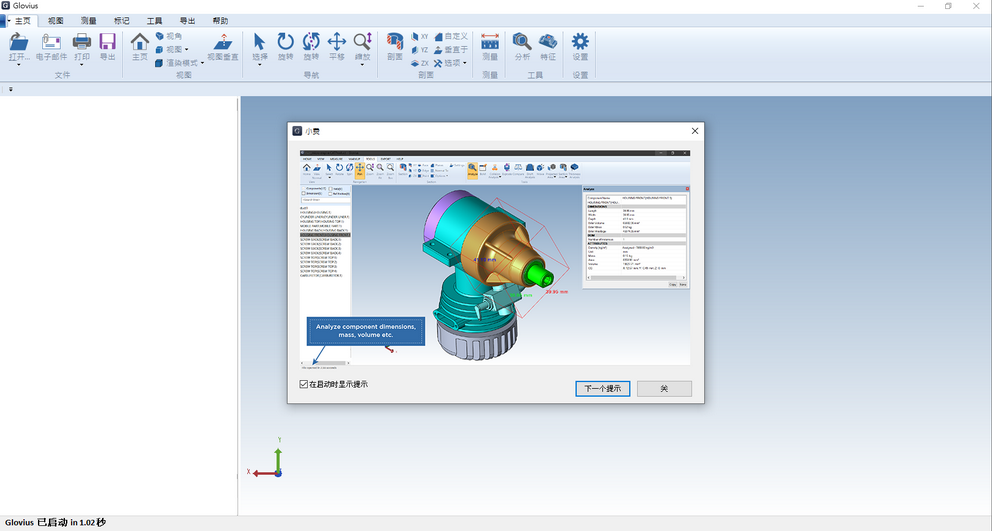Image resolution: width=992 pixels, height=531 pixels.
Task: Expand the 打印 dropdown arrow
Action: [82, 65]
